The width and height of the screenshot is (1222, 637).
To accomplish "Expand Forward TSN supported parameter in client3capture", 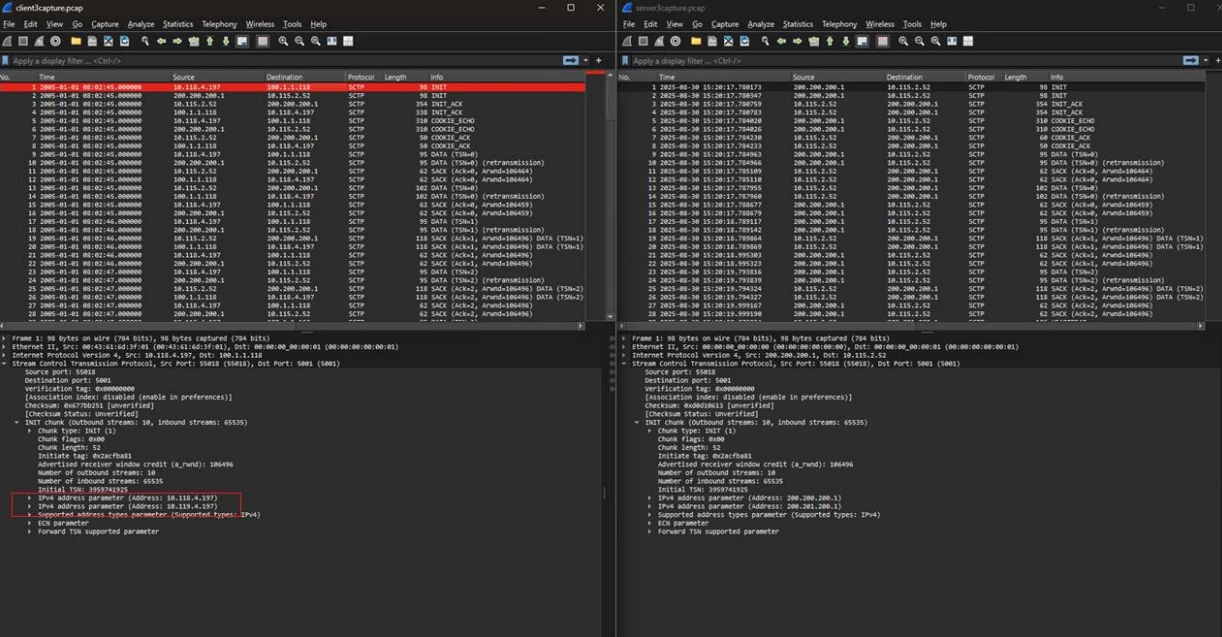I will click(30, 531).
